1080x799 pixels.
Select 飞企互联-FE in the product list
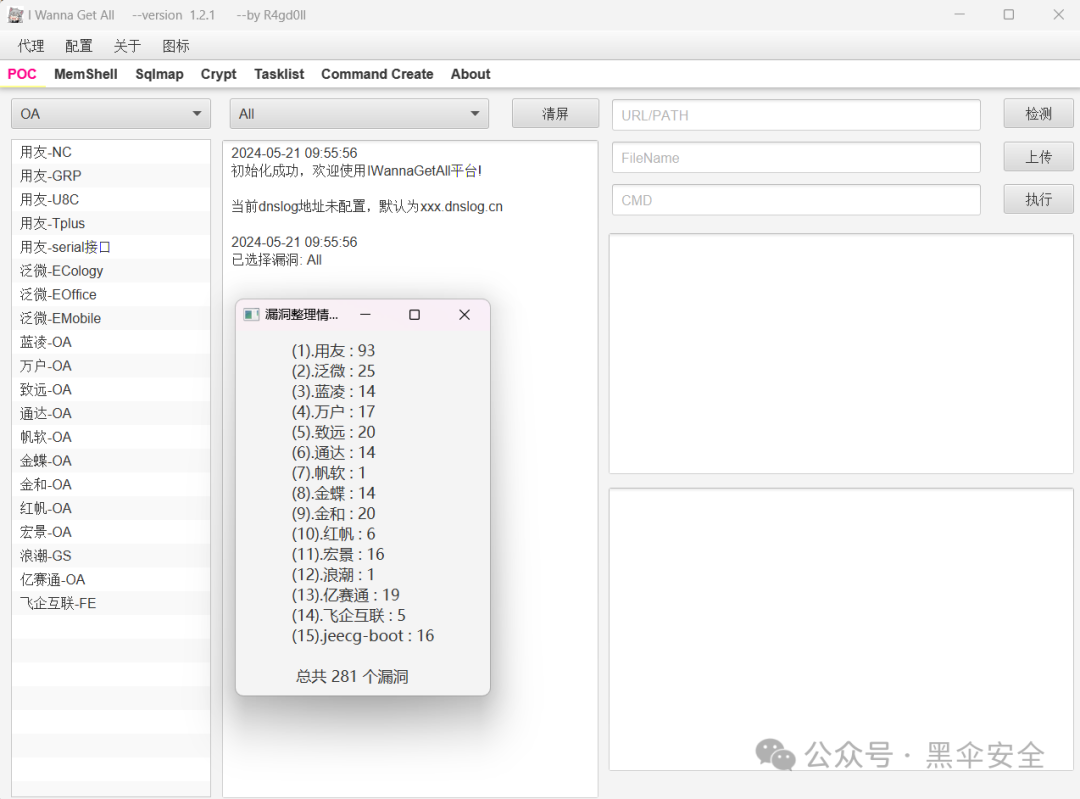pos(111,603)
